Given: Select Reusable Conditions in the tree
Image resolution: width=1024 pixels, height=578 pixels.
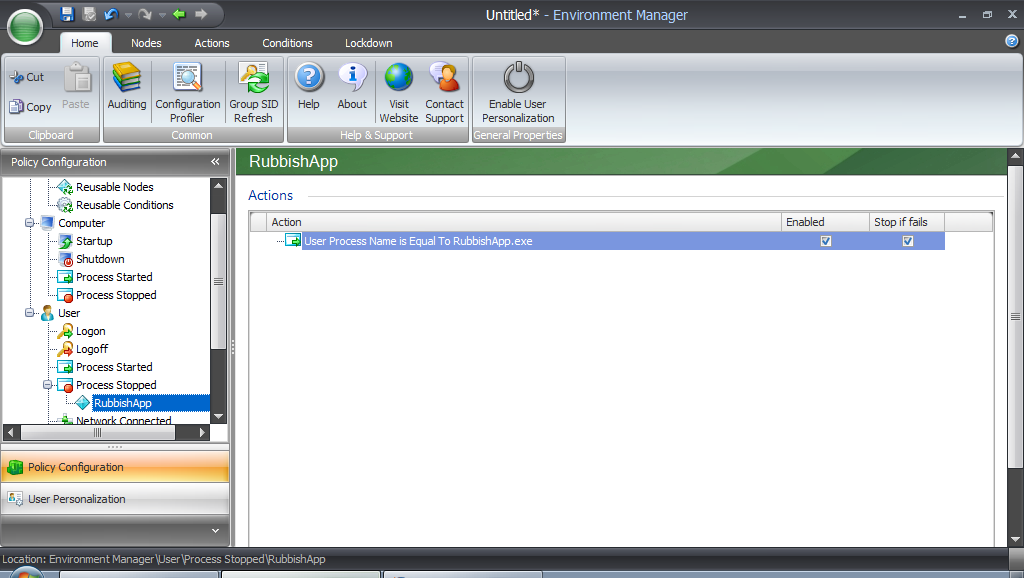Looking at the screenshot, I should (124, 205).
